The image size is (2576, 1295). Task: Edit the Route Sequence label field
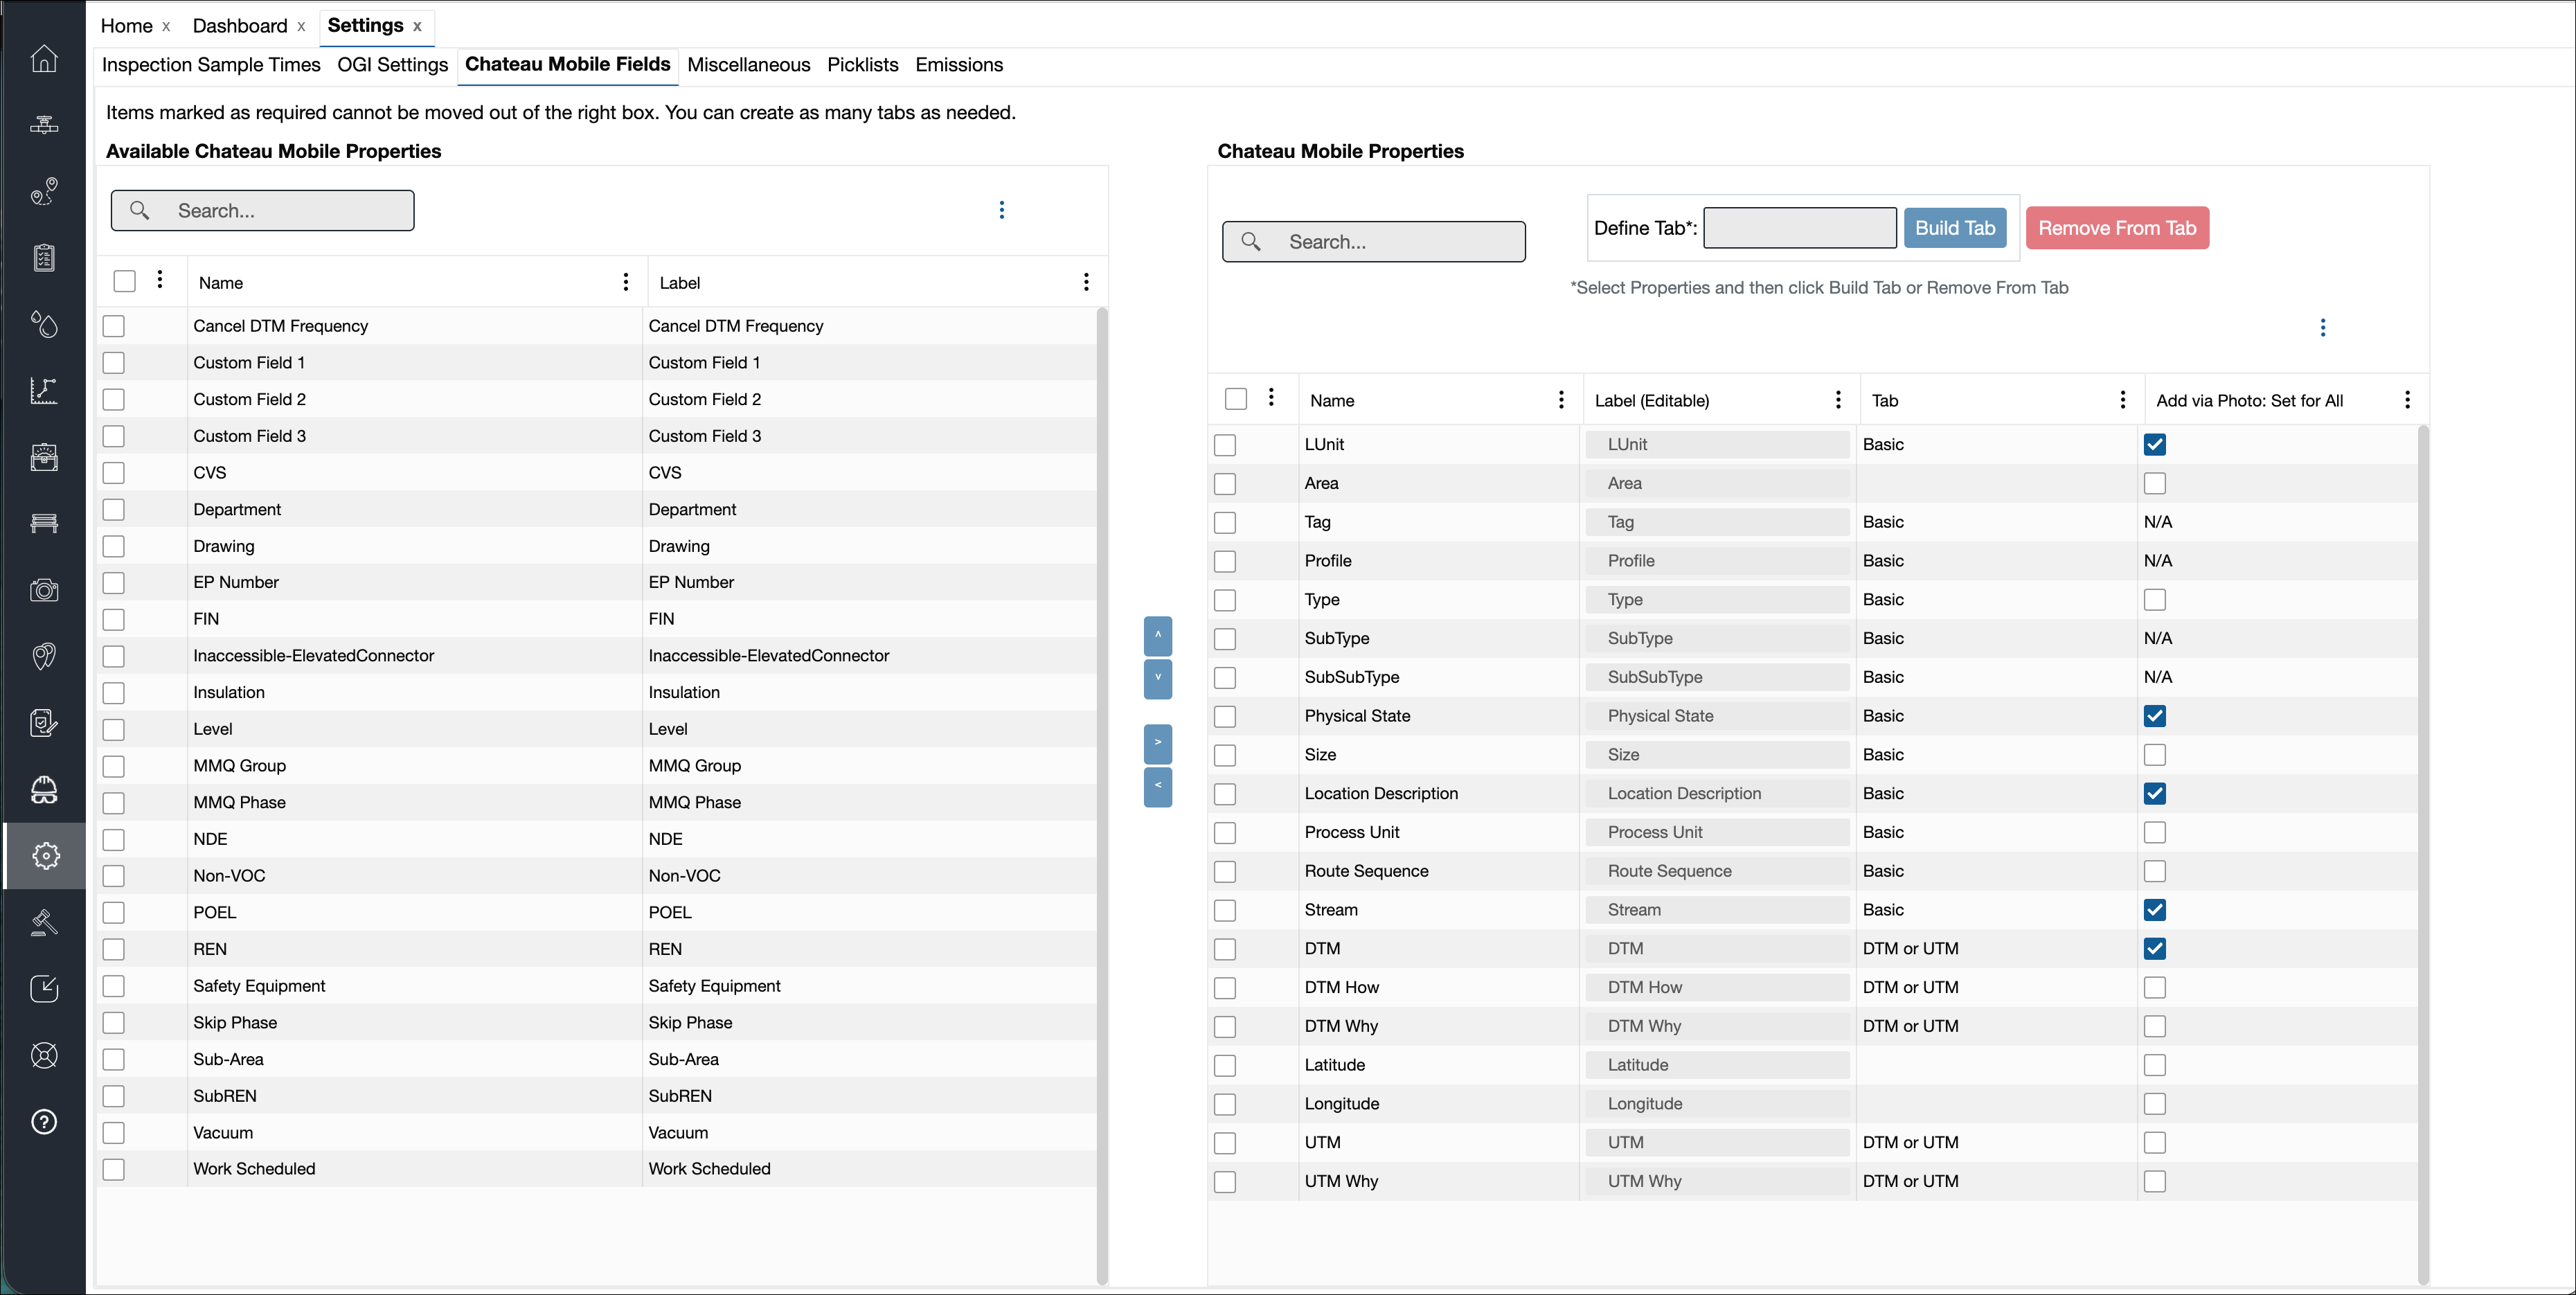click(1717, 872)
